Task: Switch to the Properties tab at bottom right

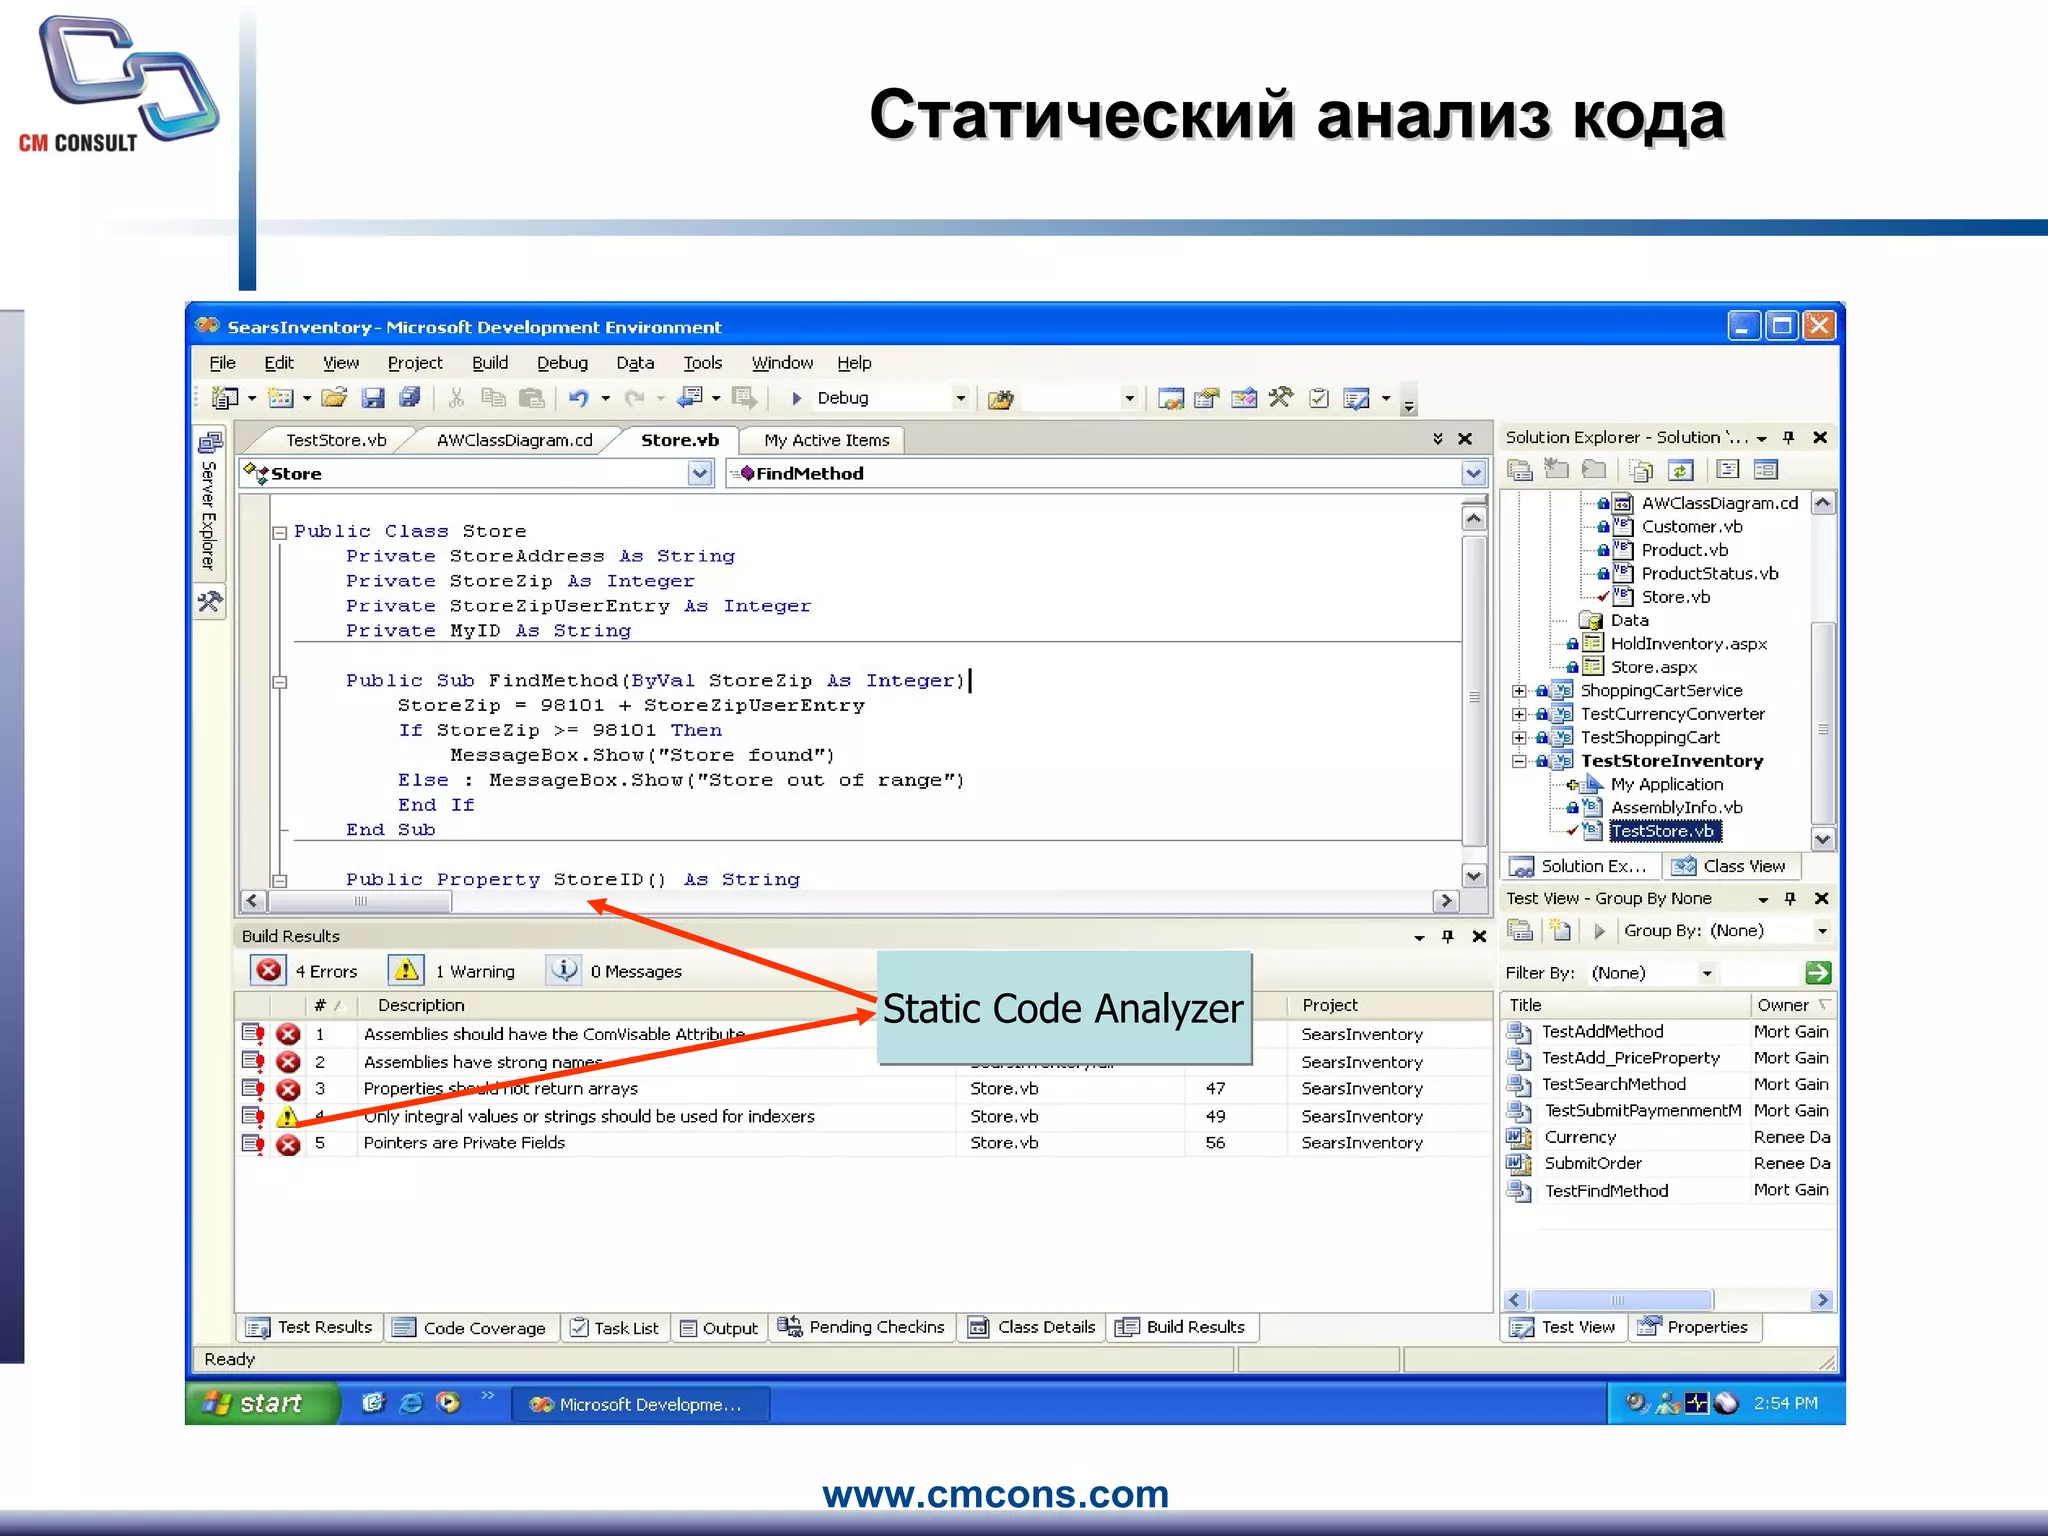Action: 1694,1327
